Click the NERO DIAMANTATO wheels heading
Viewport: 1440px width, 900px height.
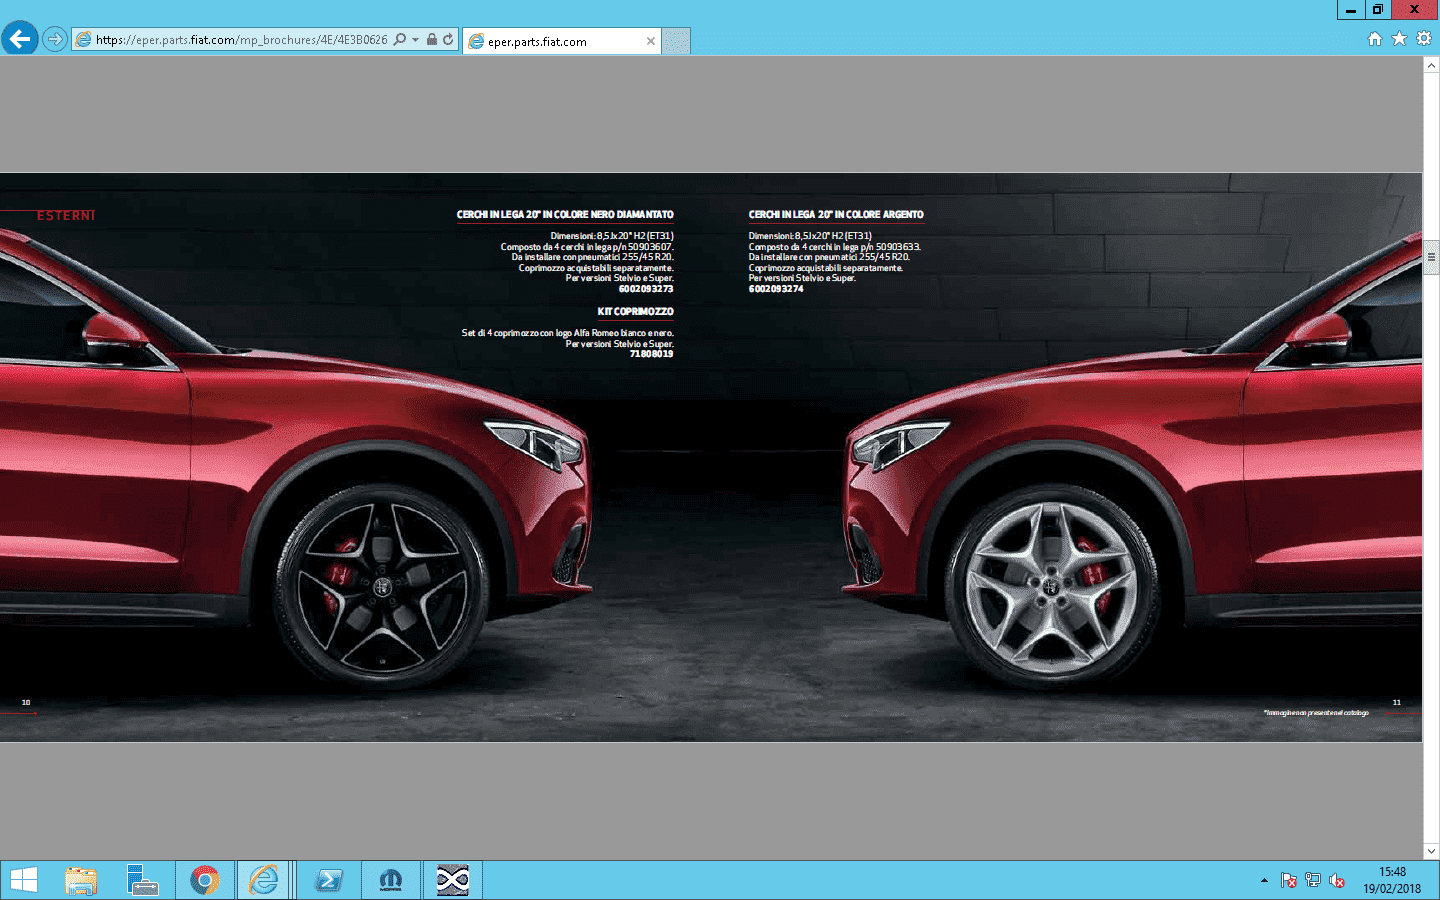(x=565, y=214)
